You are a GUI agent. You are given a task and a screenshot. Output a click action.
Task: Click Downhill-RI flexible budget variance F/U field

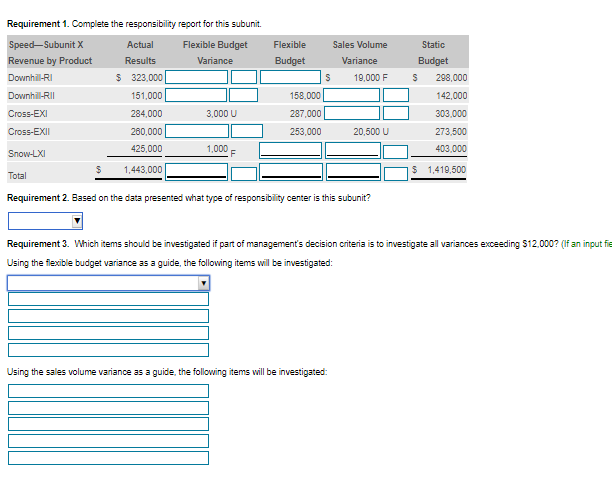click(x=244, y=77)
